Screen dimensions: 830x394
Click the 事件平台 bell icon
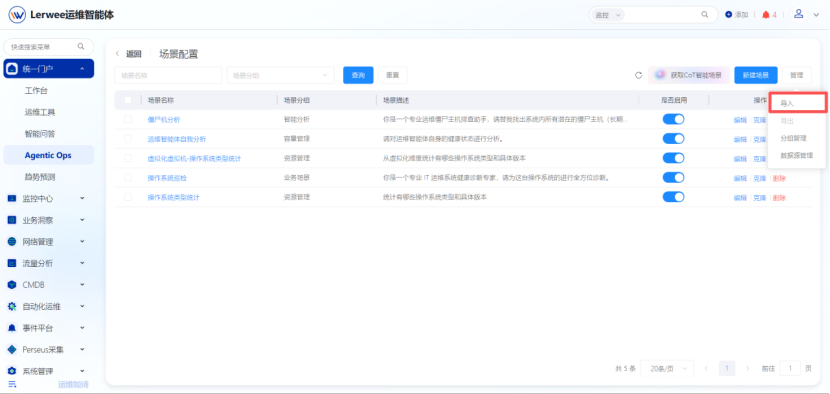coord(12,328)
